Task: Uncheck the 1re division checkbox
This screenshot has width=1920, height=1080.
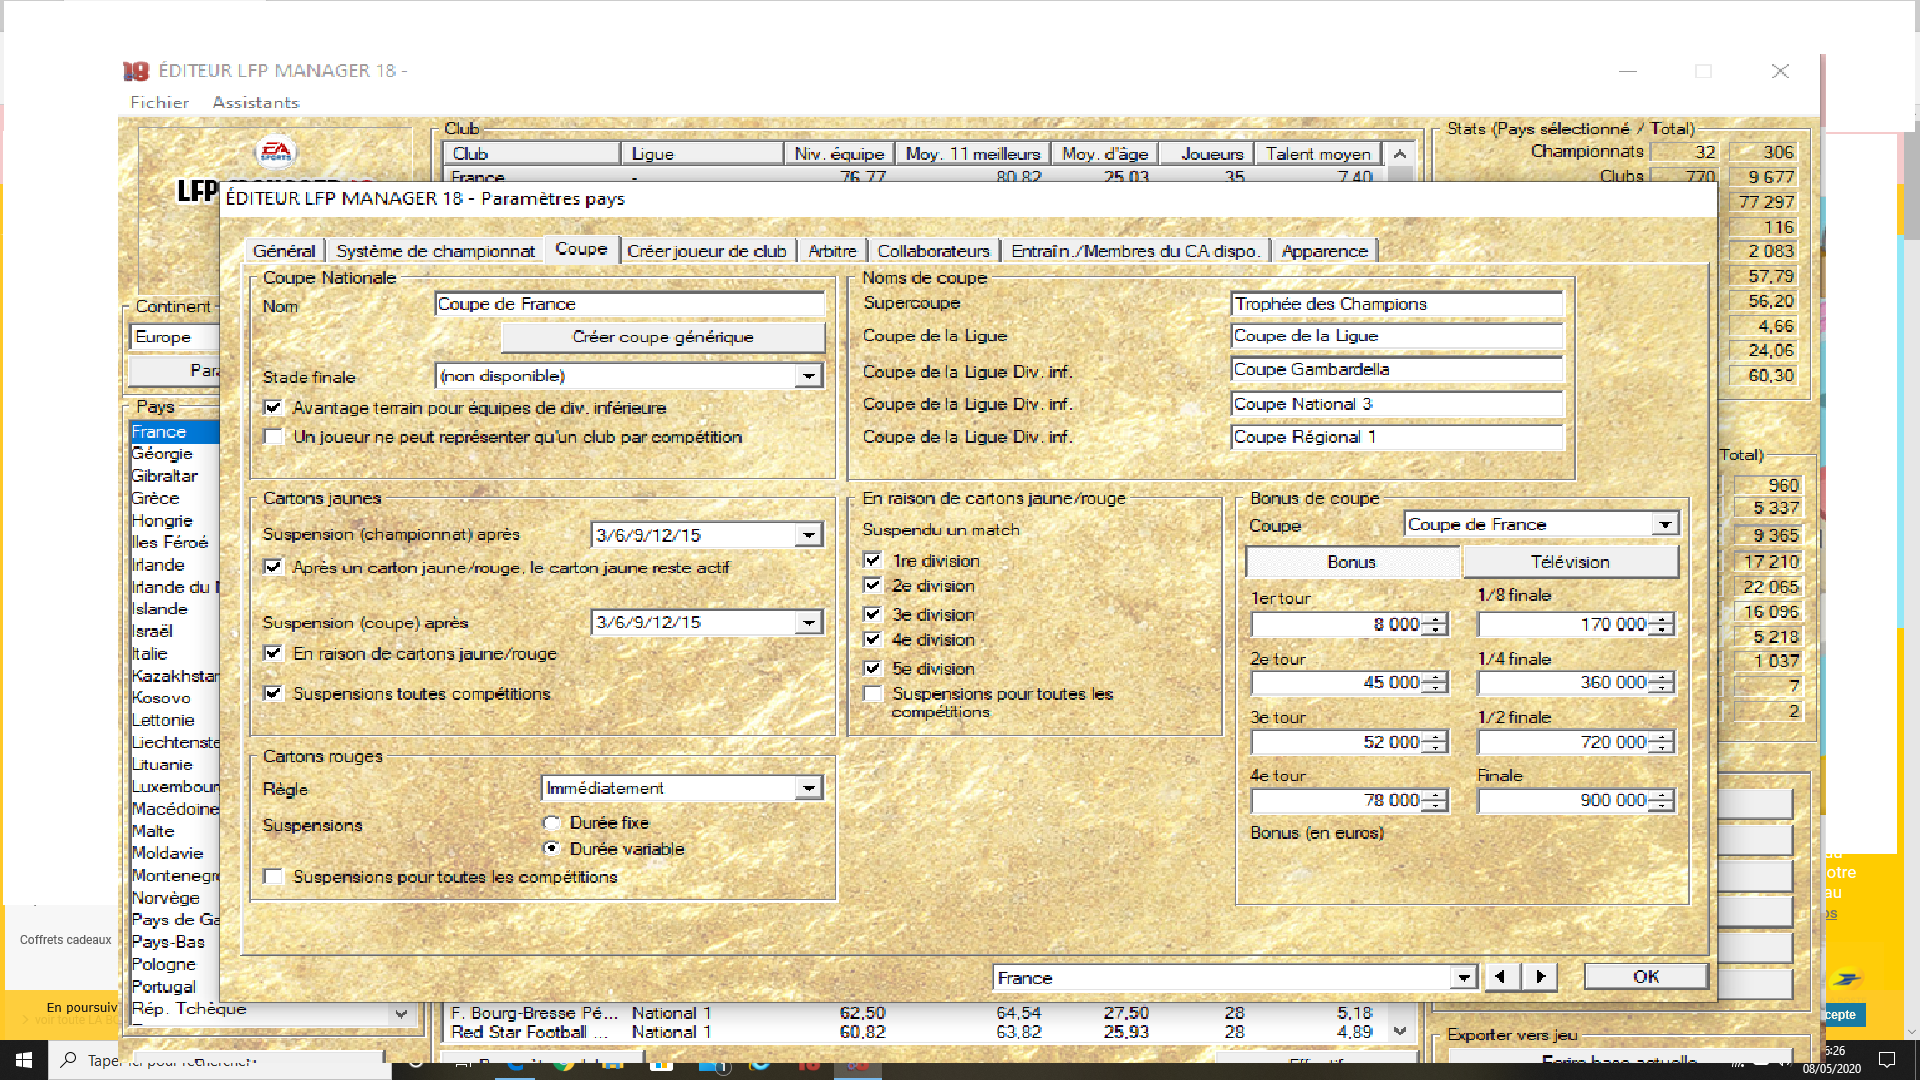Action: (873, 560)
